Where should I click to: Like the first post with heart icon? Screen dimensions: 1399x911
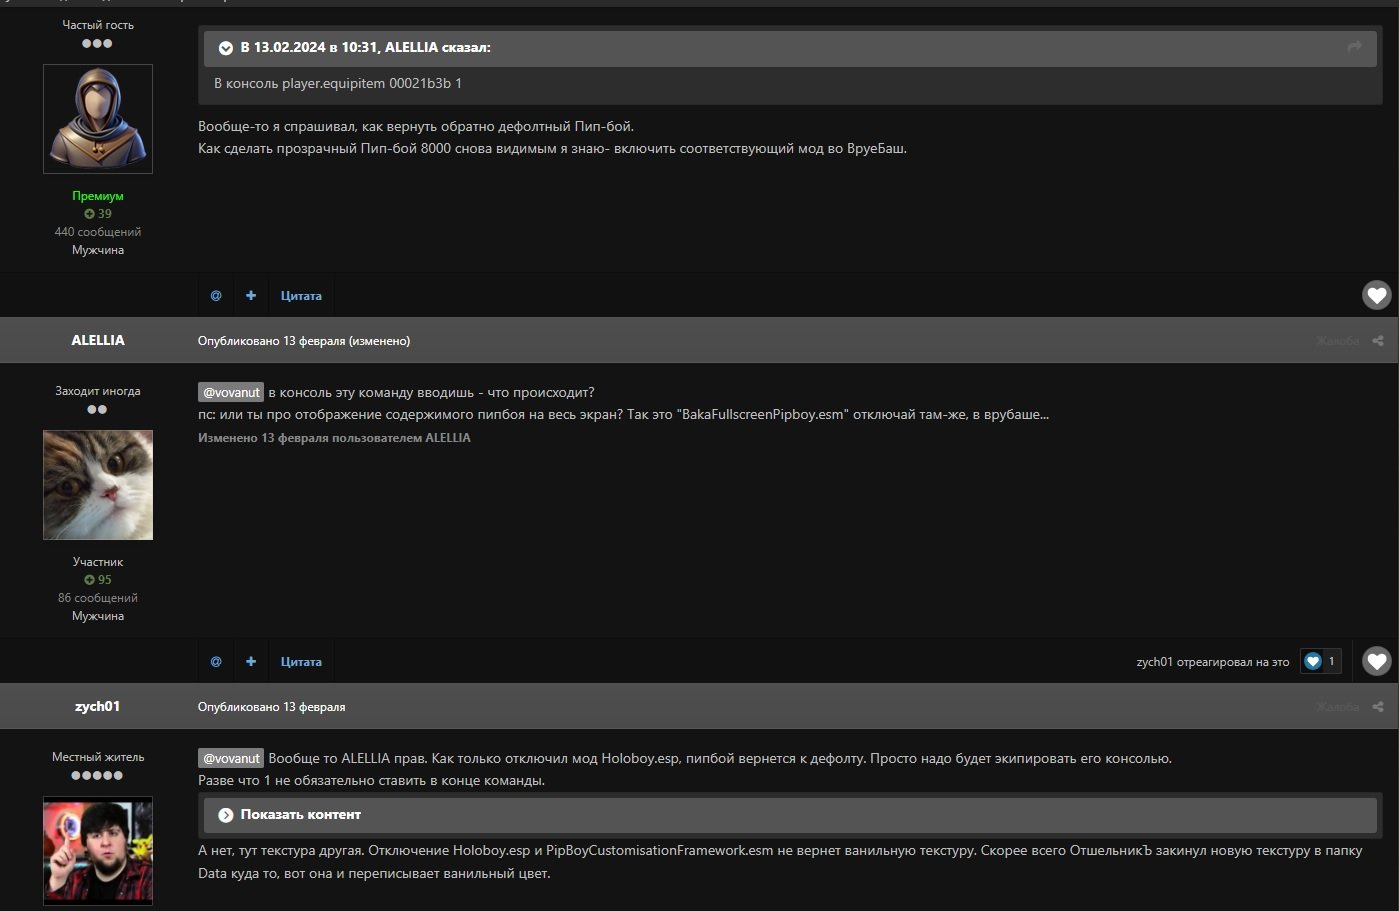point(1376,295)
